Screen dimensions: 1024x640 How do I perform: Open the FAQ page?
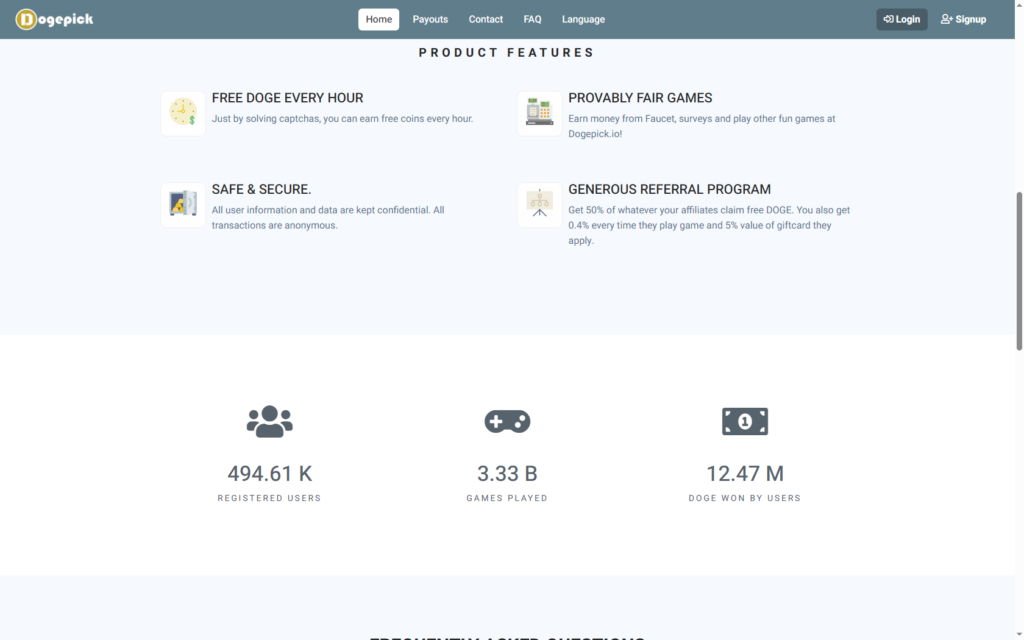[x=532, y=20]
